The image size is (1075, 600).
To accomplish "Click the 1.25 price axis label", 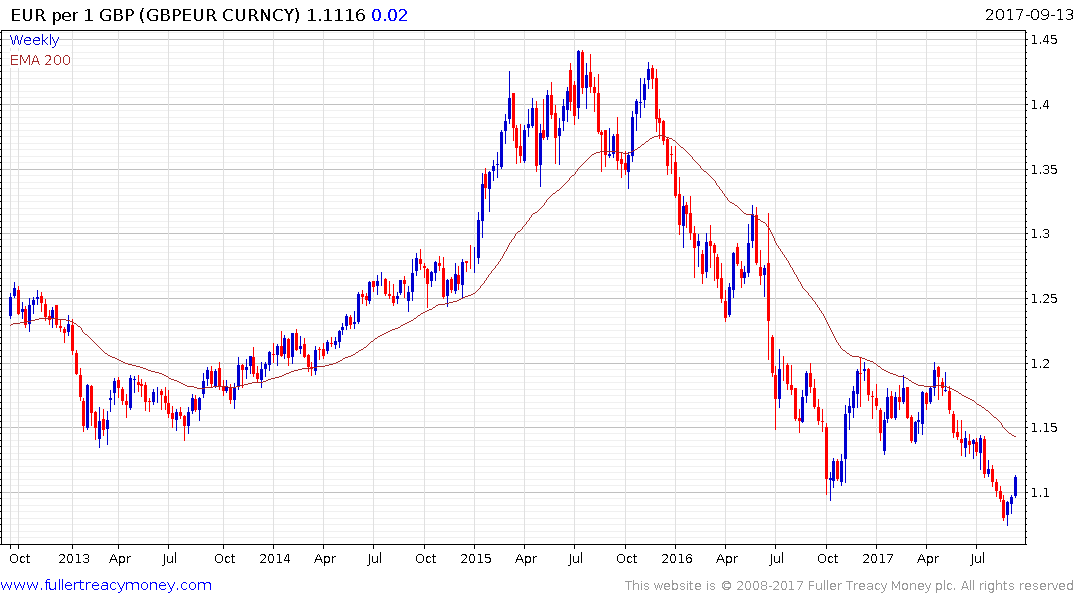I will point(1043,298).
